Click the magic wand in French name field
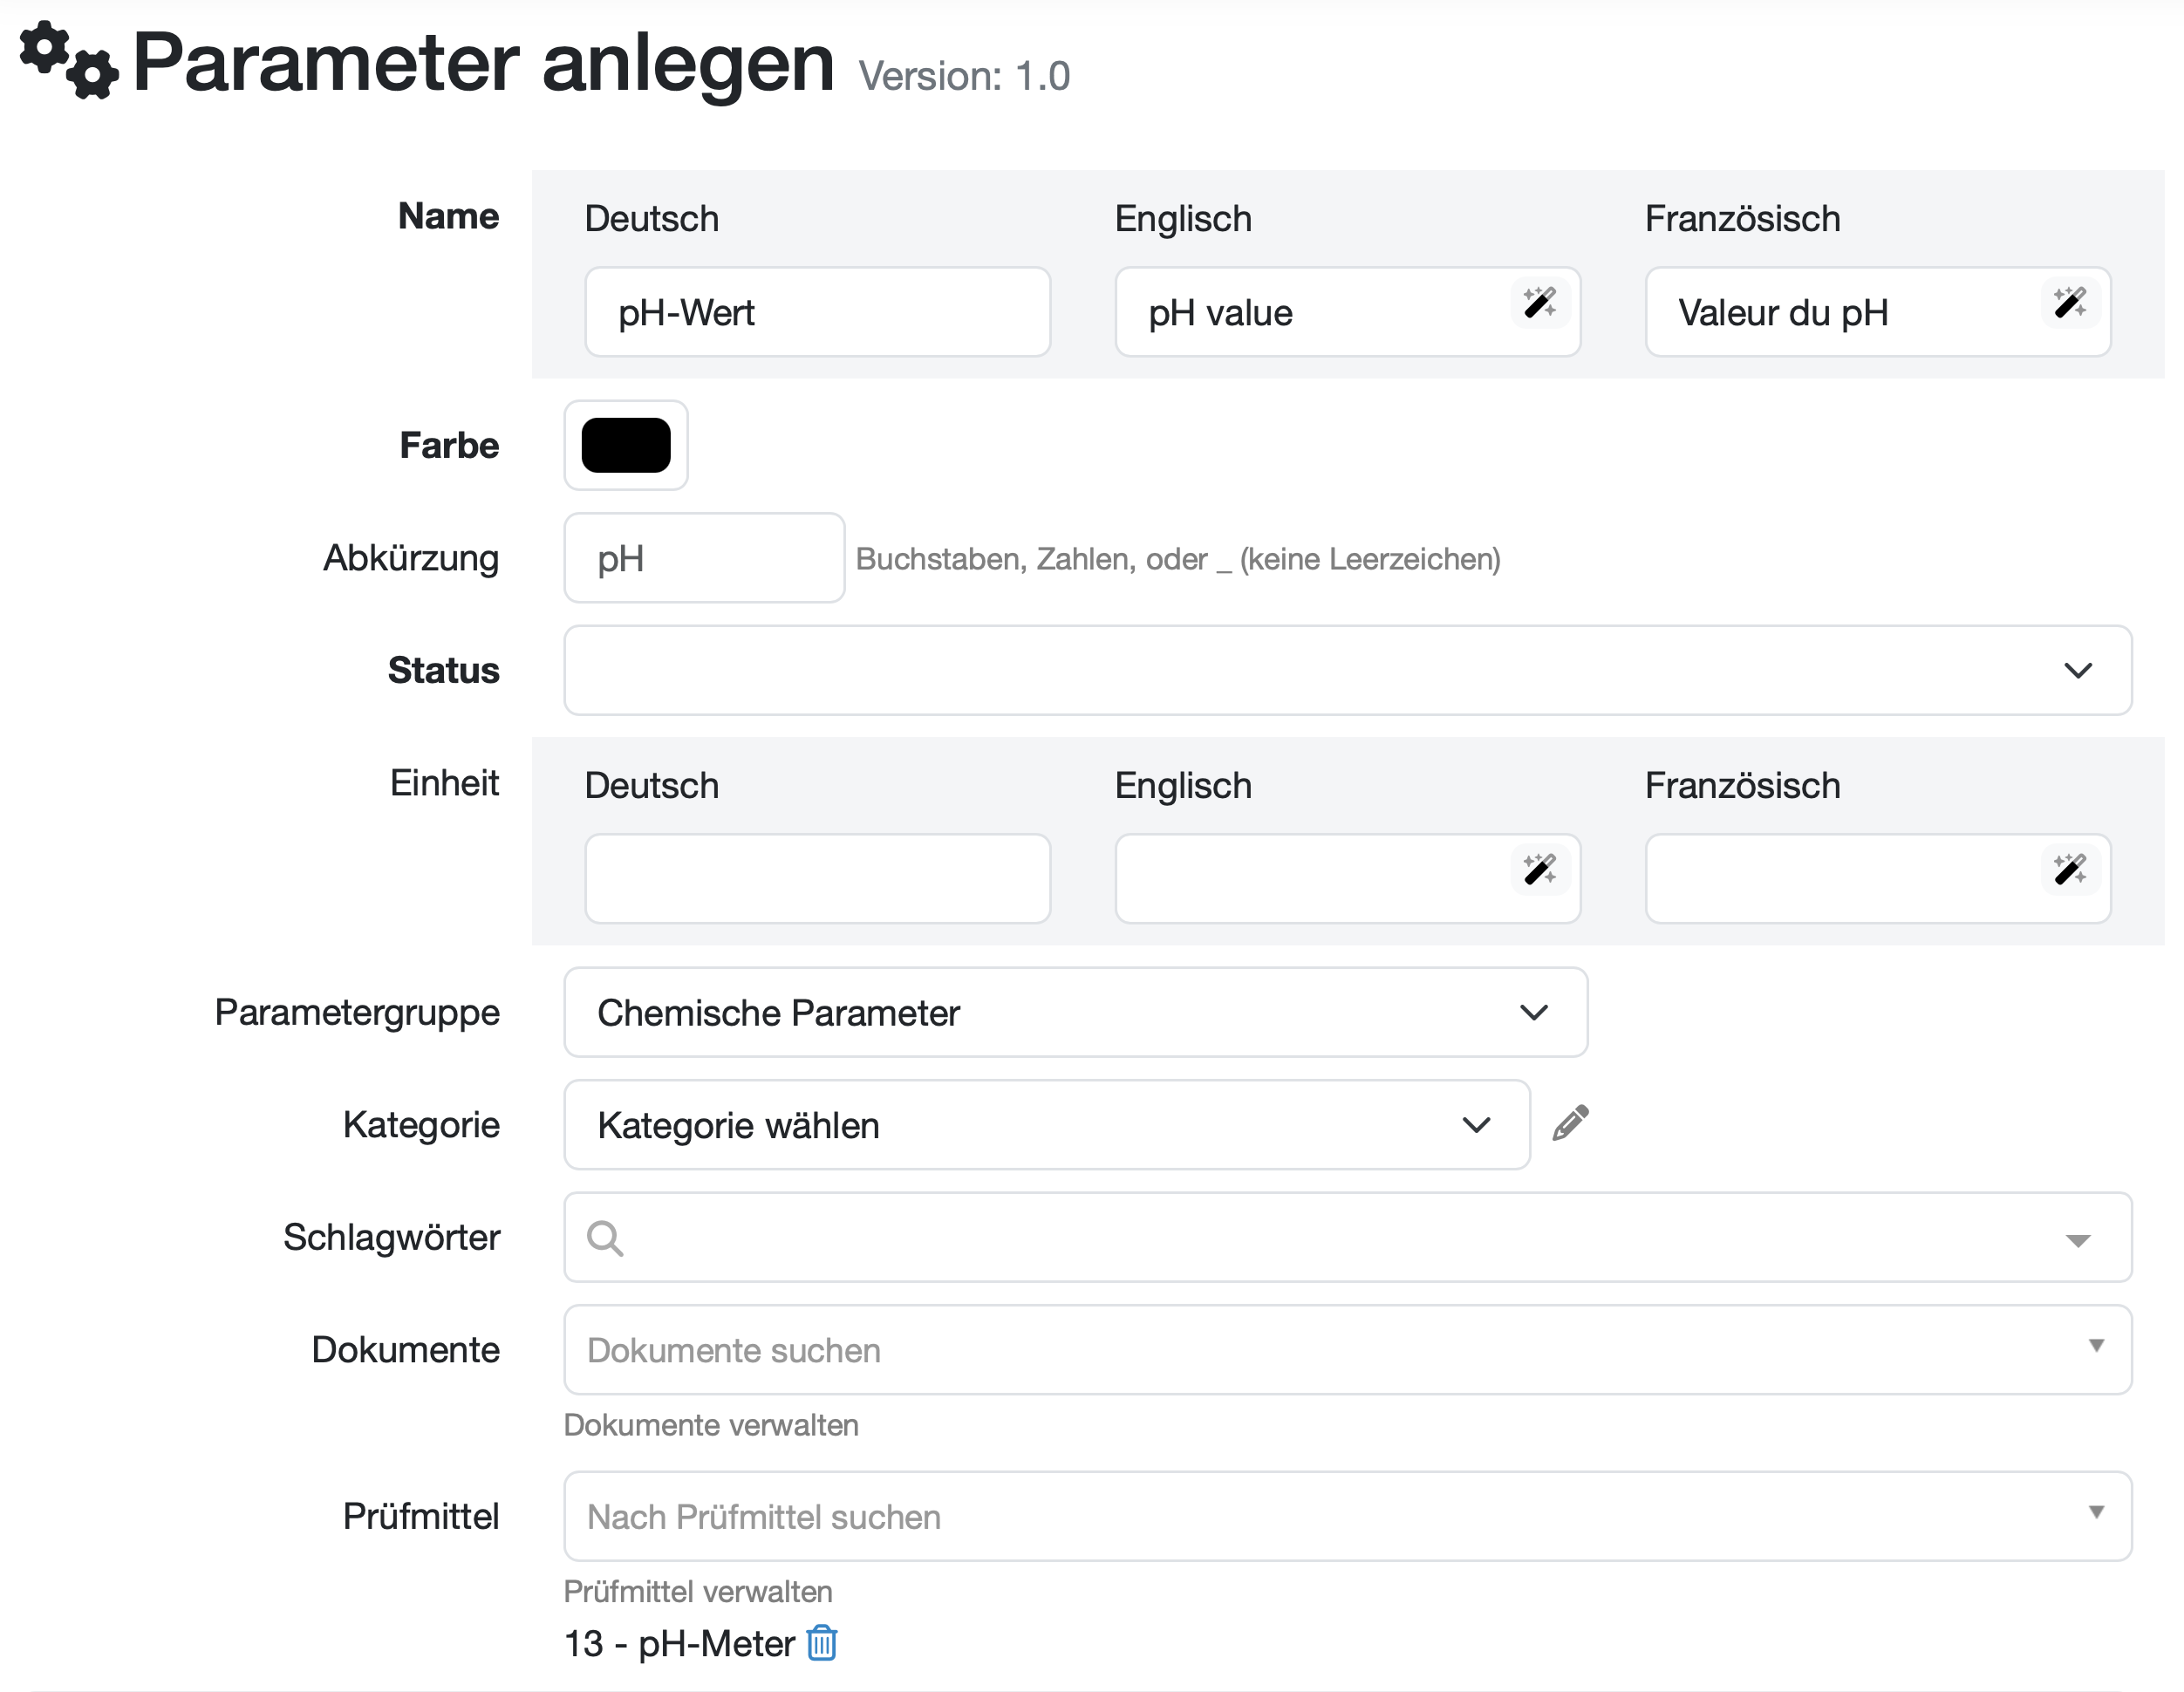This screenshot has height=1692, width=2184. pos(2068,303)
